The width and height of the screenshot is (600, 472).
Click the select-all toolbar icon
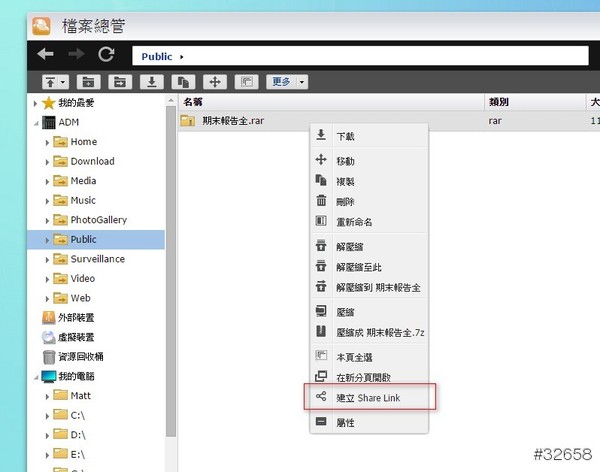pyautogui.click(x=246, y=82)
